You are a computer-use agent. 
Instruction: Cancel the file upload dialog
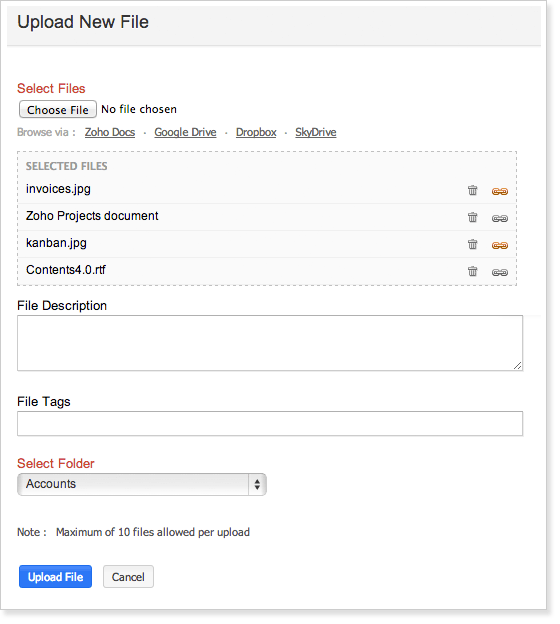point(128,577)
